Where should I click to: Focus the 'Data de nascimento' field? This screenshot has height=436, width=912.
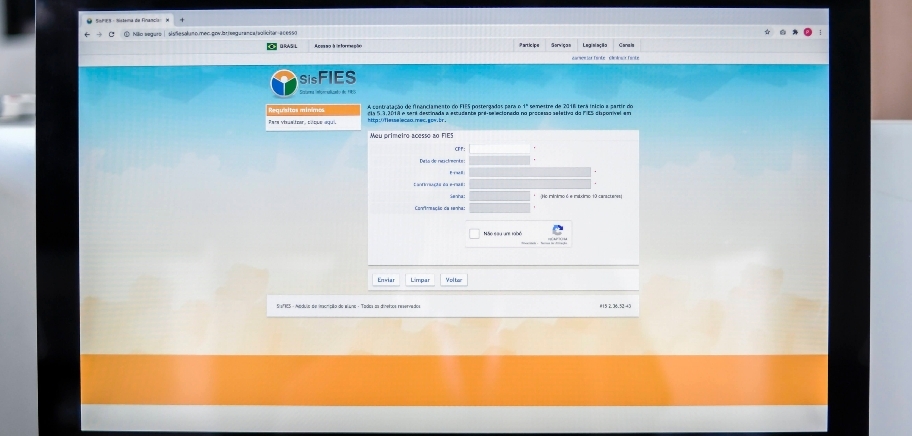(500, 160)
